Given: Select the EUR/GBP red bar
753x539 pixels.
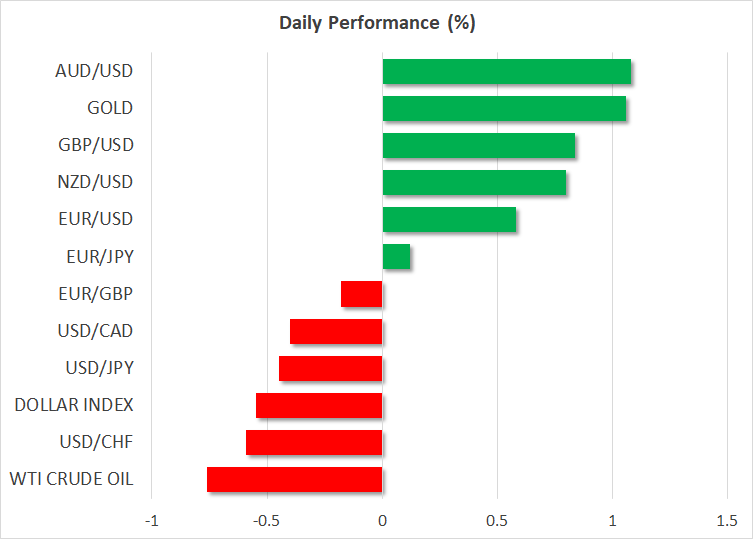Looking at the screenshot, I should (362, 294).
